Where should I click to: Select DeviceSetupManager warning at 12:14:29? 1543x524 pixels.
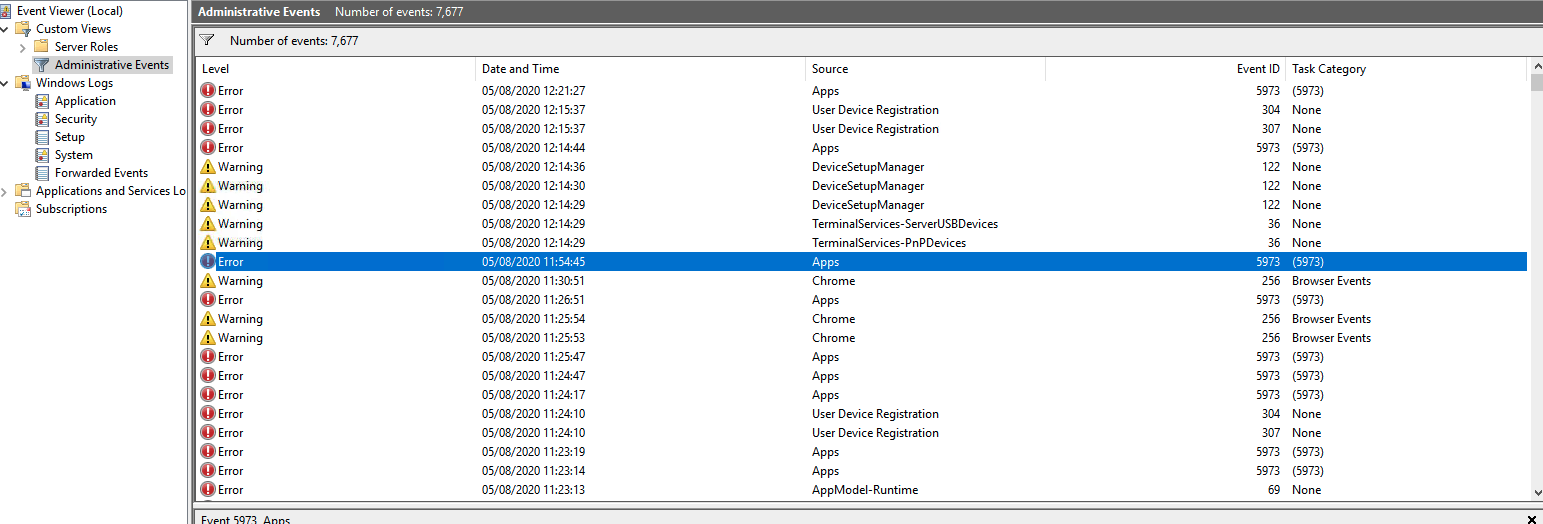(x=862, y=205)
